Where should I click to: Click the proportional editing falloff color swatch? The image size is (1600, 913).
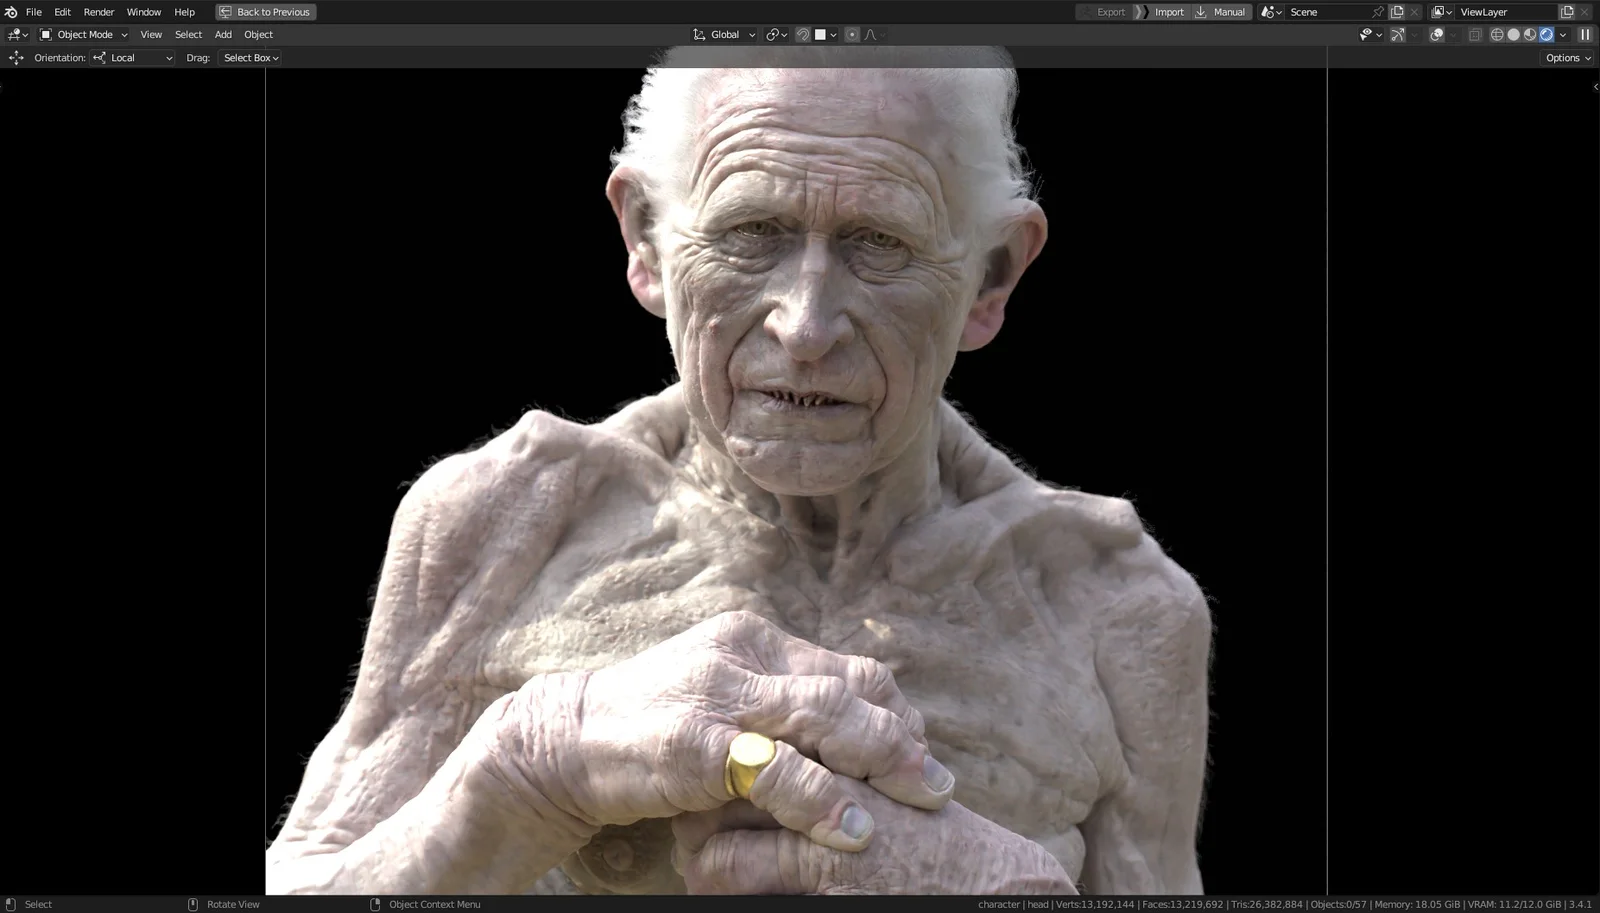pos(822,34)
